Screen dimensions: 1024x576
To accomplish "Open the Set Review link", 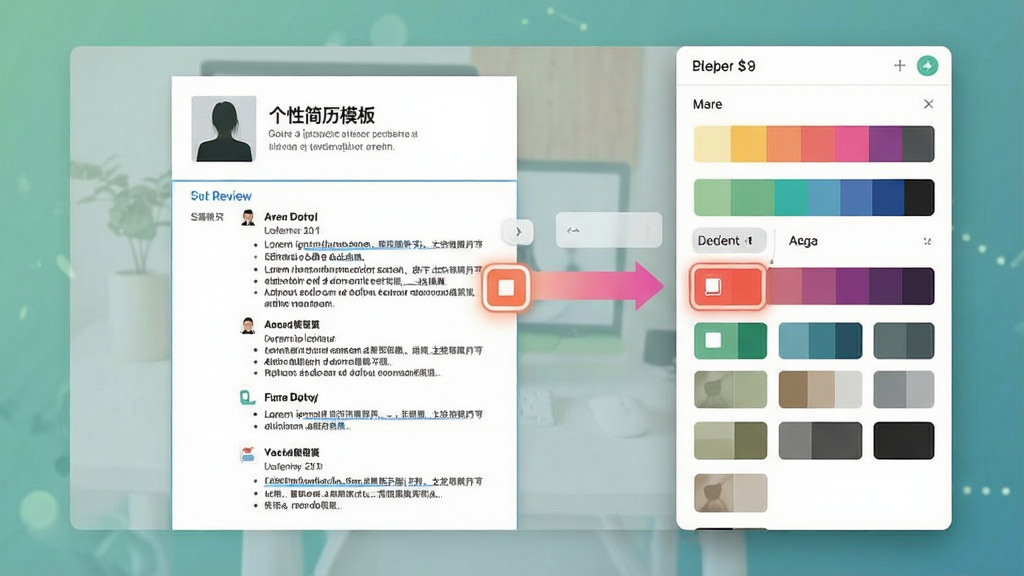I will 221,196.
